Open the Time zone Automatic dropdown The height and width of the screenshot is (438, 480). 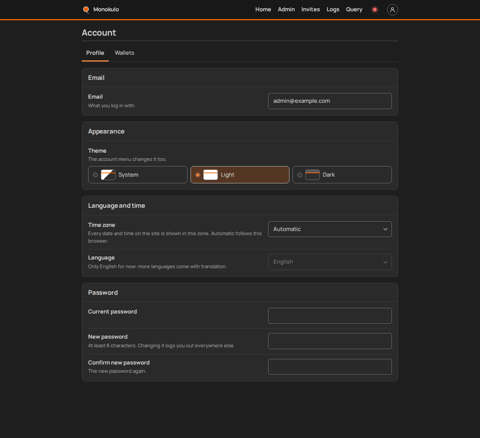(x=330, y=229)
